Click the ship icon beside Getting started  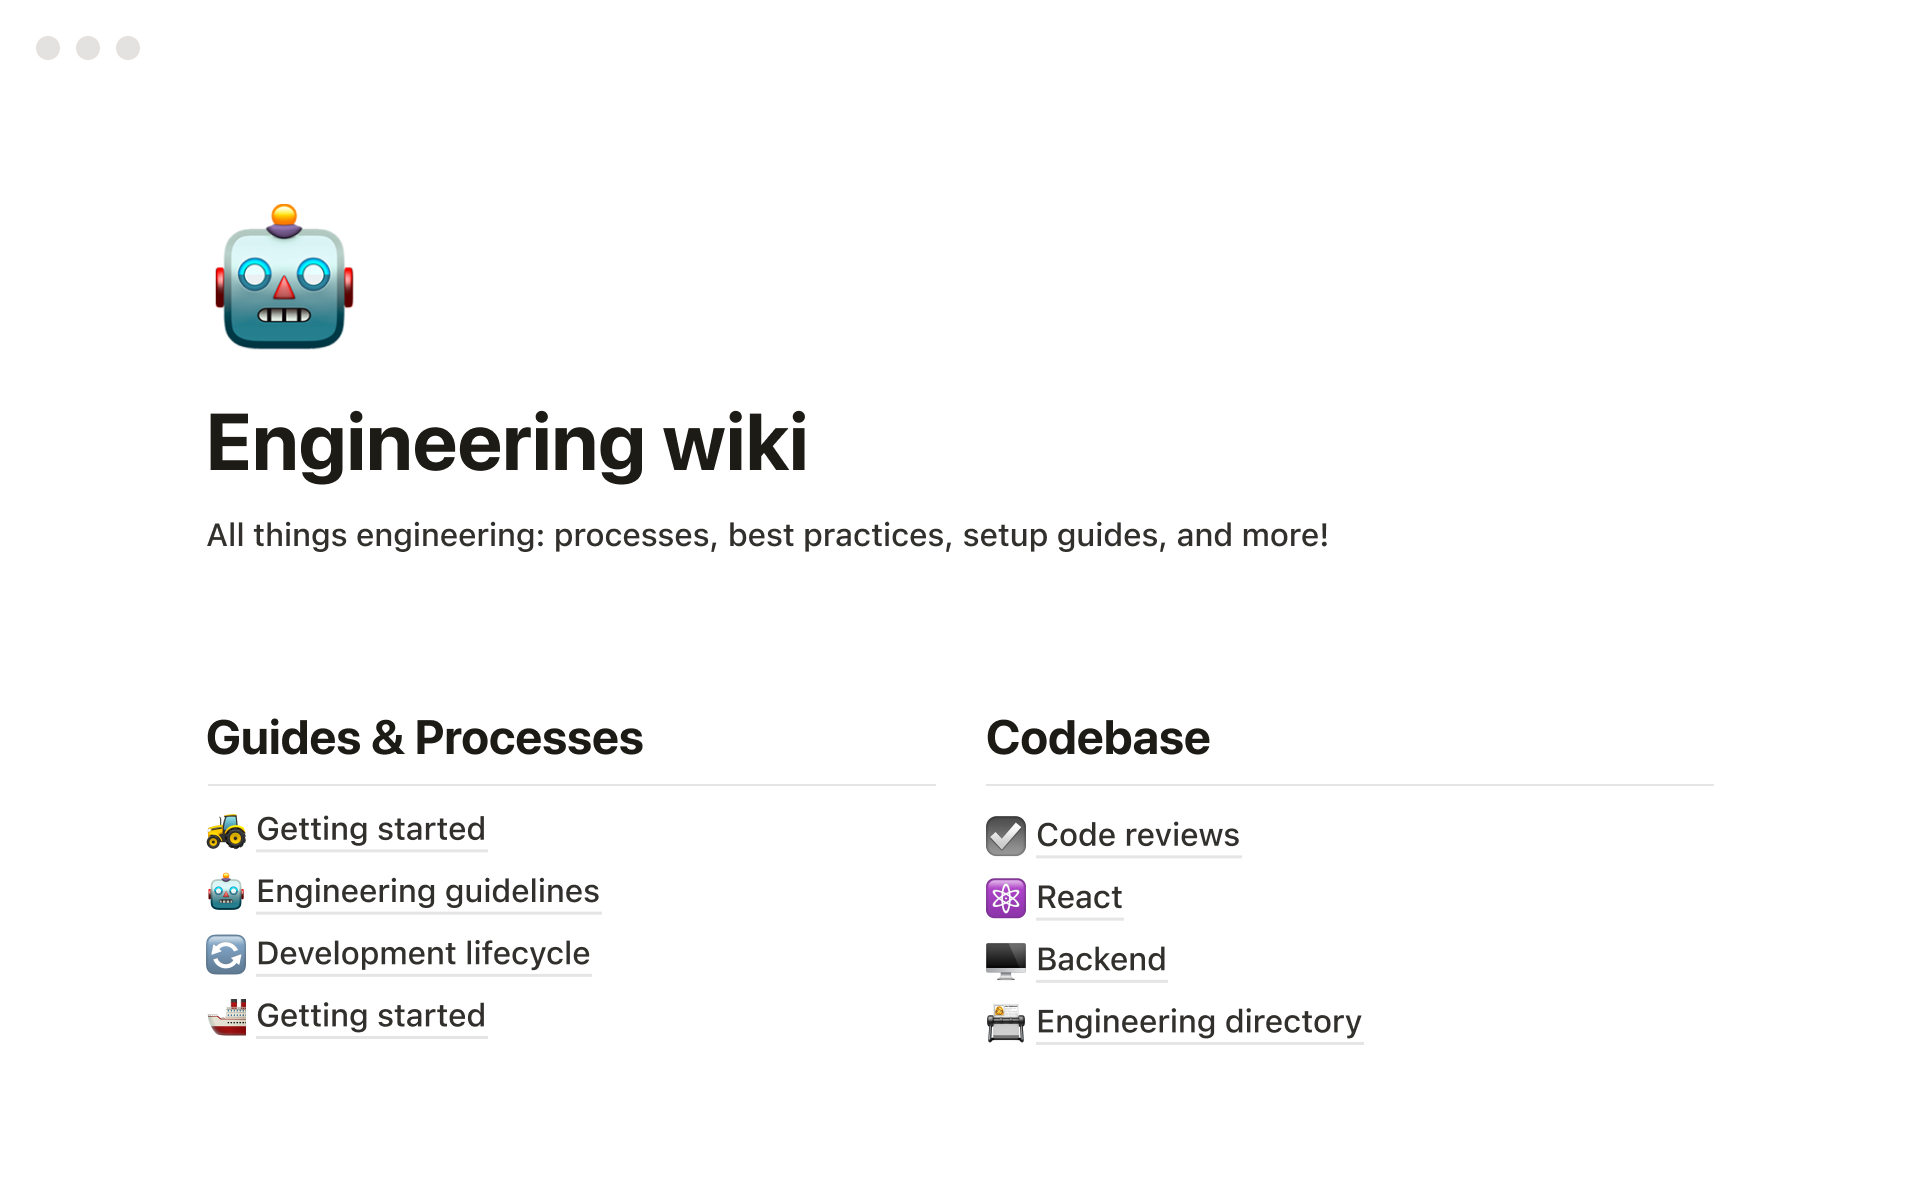pos(226,1017)
